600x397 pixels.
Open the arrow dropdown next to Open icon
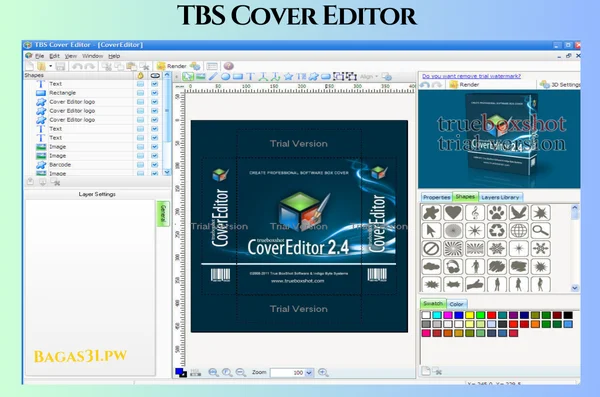click(x=50, y=66)
